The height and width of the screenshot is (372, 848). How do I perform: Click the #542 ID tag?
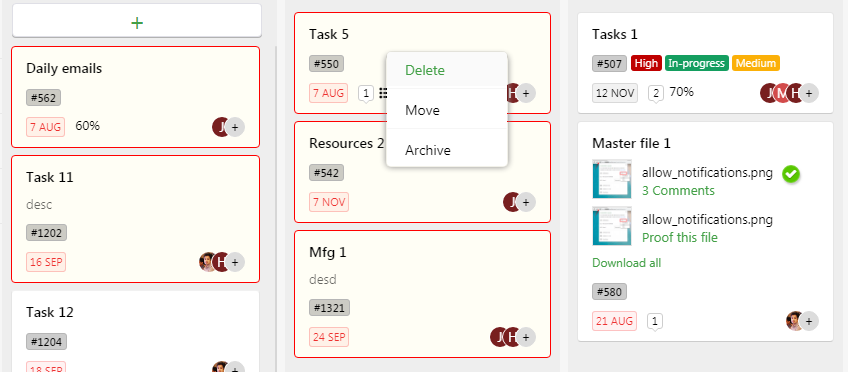pyautogui.click(x=327, y=173)
